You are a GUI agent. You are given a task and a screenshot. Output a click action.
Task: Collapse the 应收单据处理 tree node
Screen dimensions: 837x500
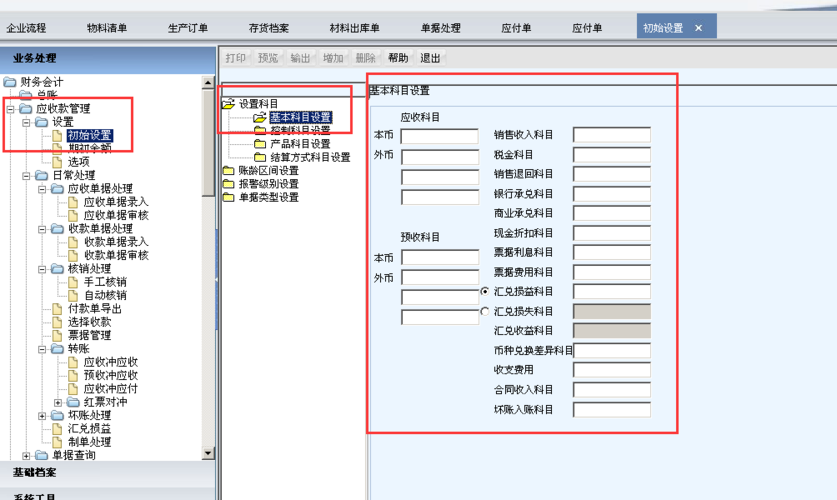coord(42,189)
